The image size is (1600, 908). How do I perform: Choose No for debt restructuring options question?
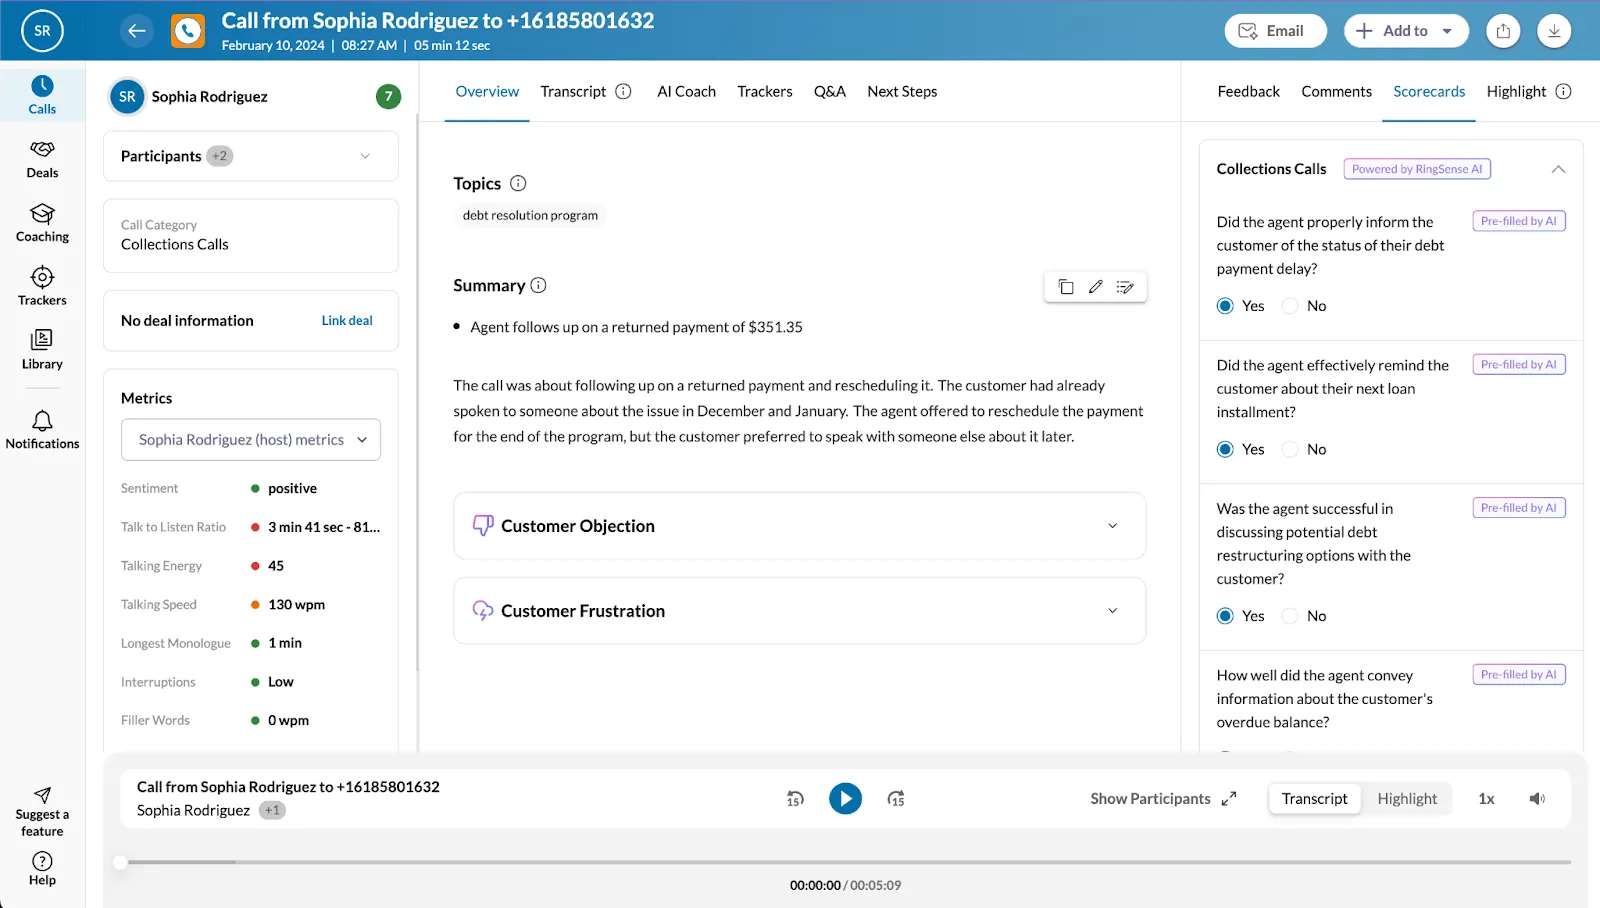tap(1291, 617)
